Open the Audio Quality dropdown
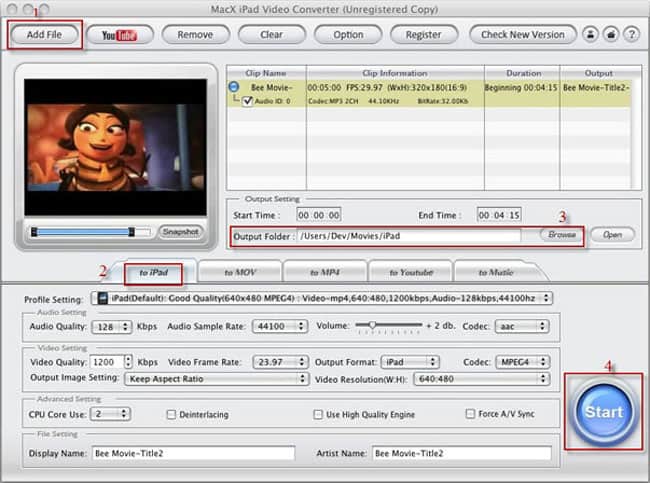This screenshot has height=483, width=650. 112,327
